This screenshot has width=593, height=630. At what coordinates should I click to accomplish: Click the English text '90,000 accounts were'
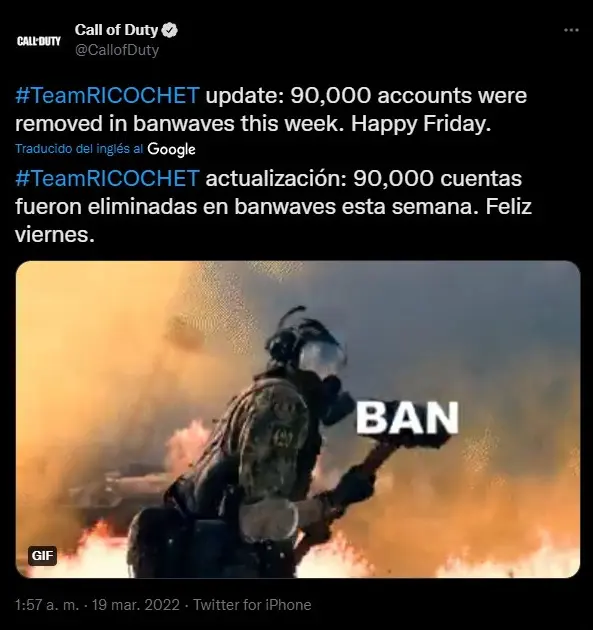409,96
